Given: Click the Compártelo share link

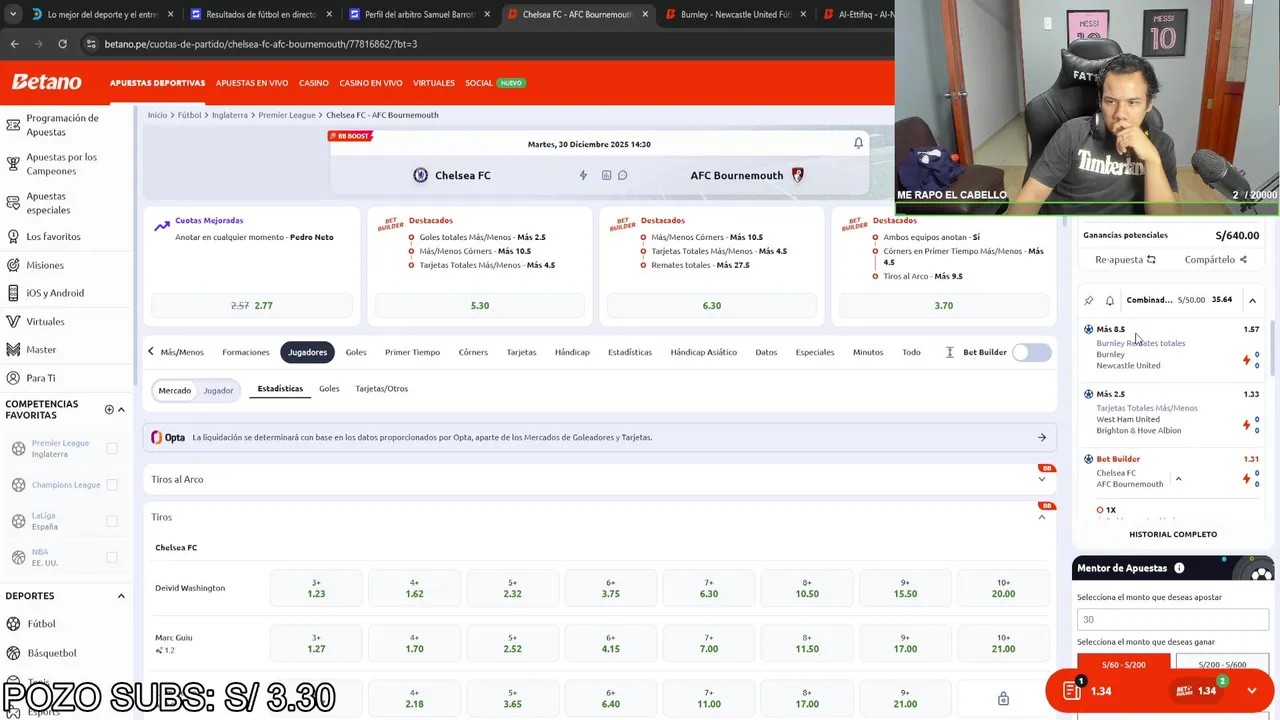Looking at the screenshot, I should [1215, 259].
